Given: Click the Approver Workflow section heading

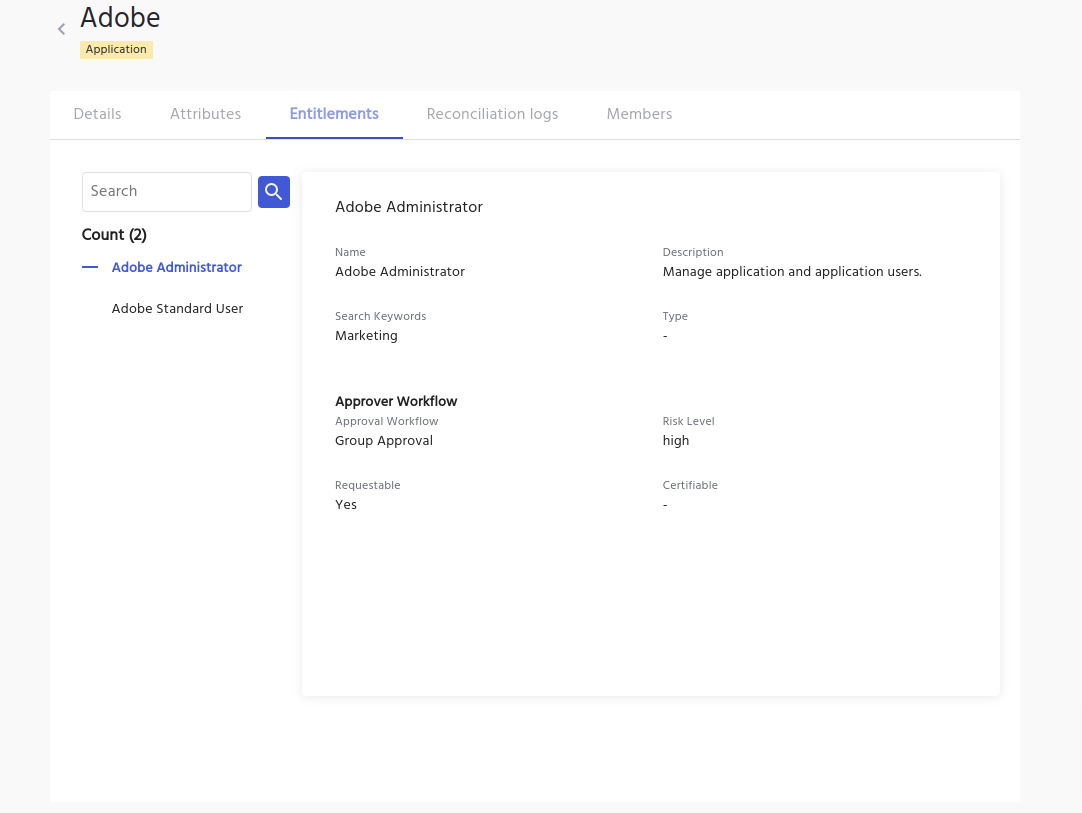Looking at the screenshot, I should [395, 402].
